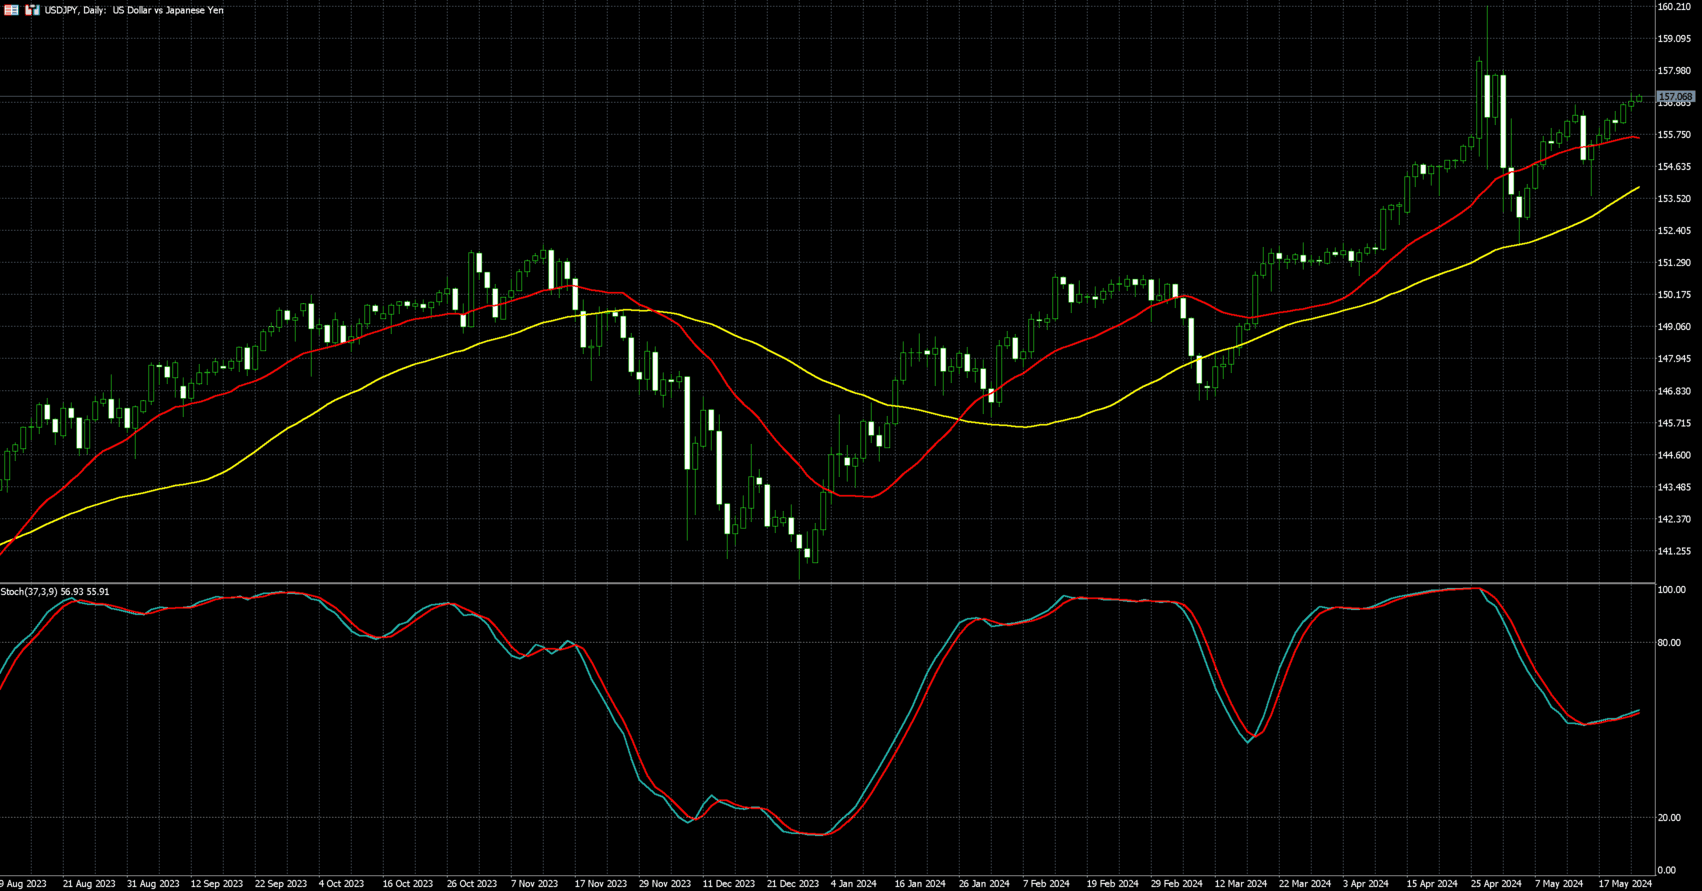Viewport: 1702px width, 891px height.
Task: Click the 100.00 Stochastic scale label
Action: click(x=1671, y=590)
